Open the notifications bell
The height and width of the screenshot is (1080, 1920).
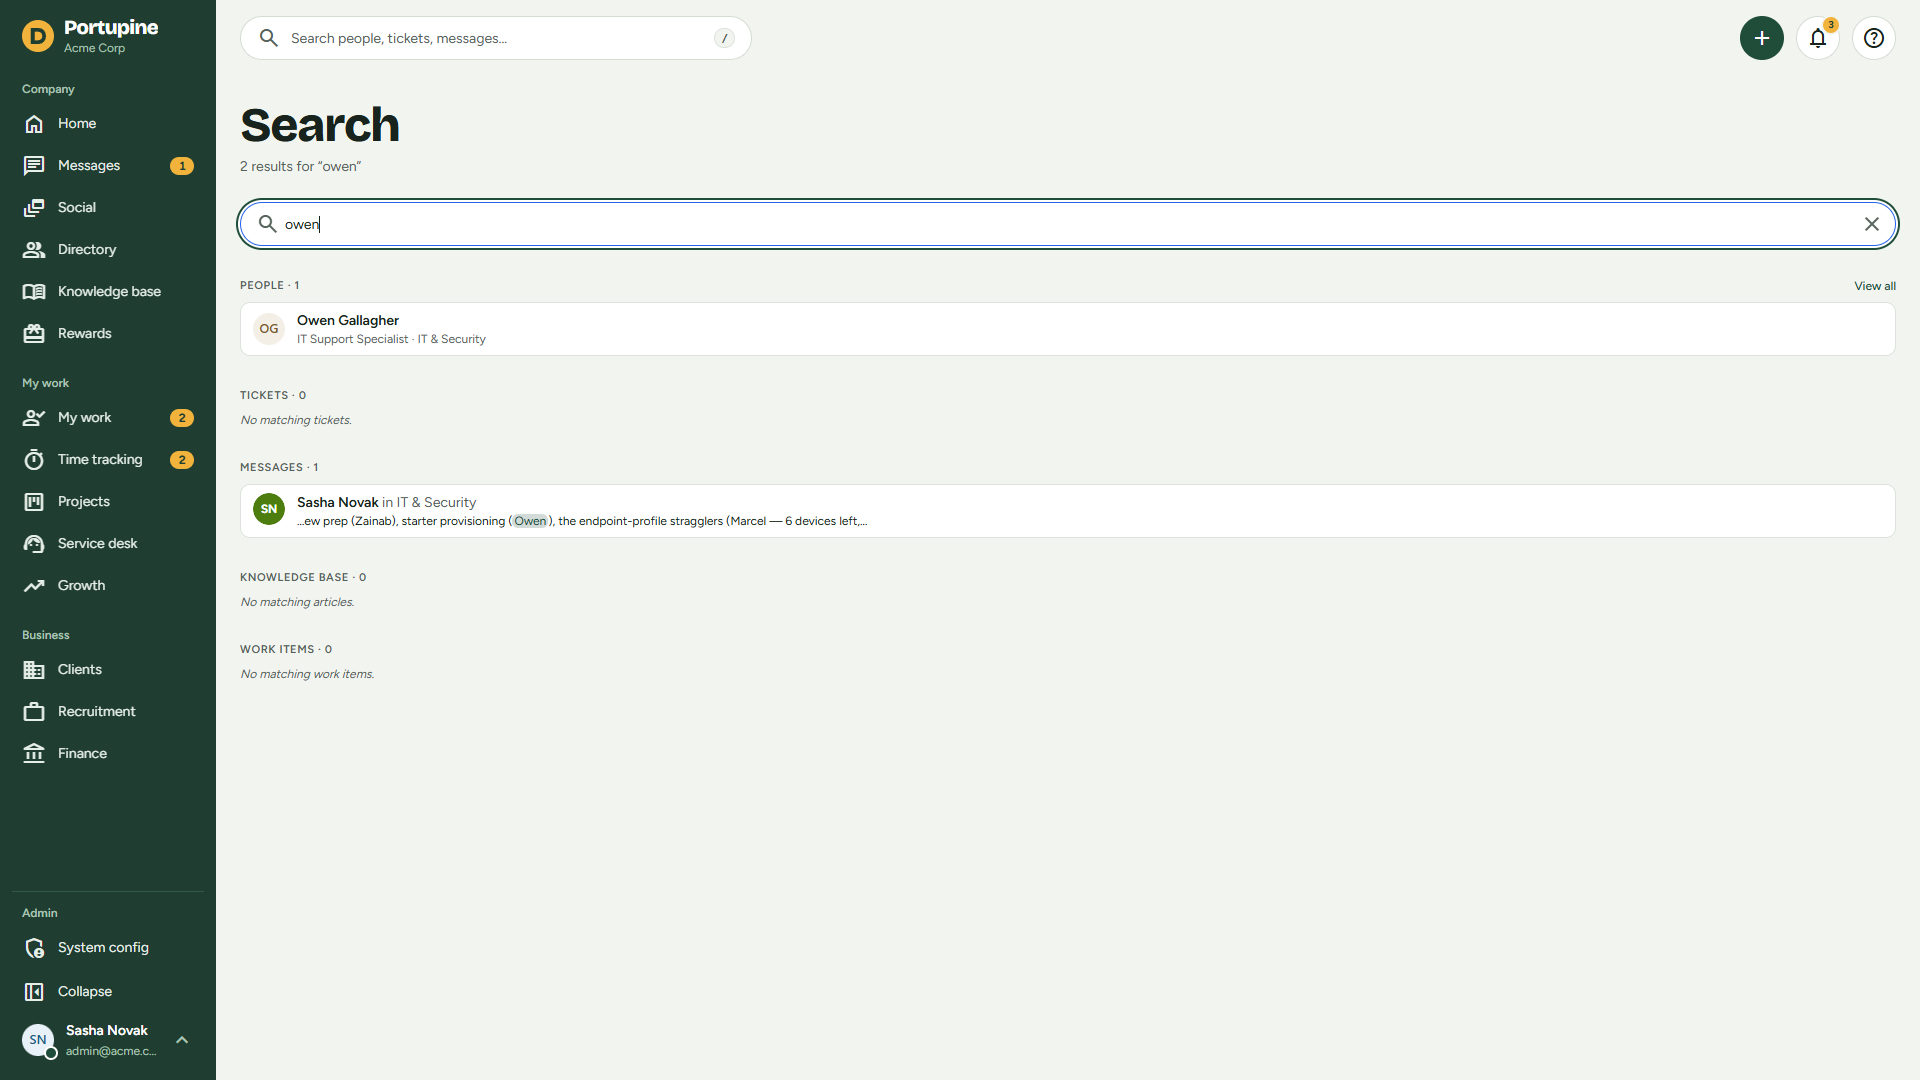click(x=1818, y=38)
